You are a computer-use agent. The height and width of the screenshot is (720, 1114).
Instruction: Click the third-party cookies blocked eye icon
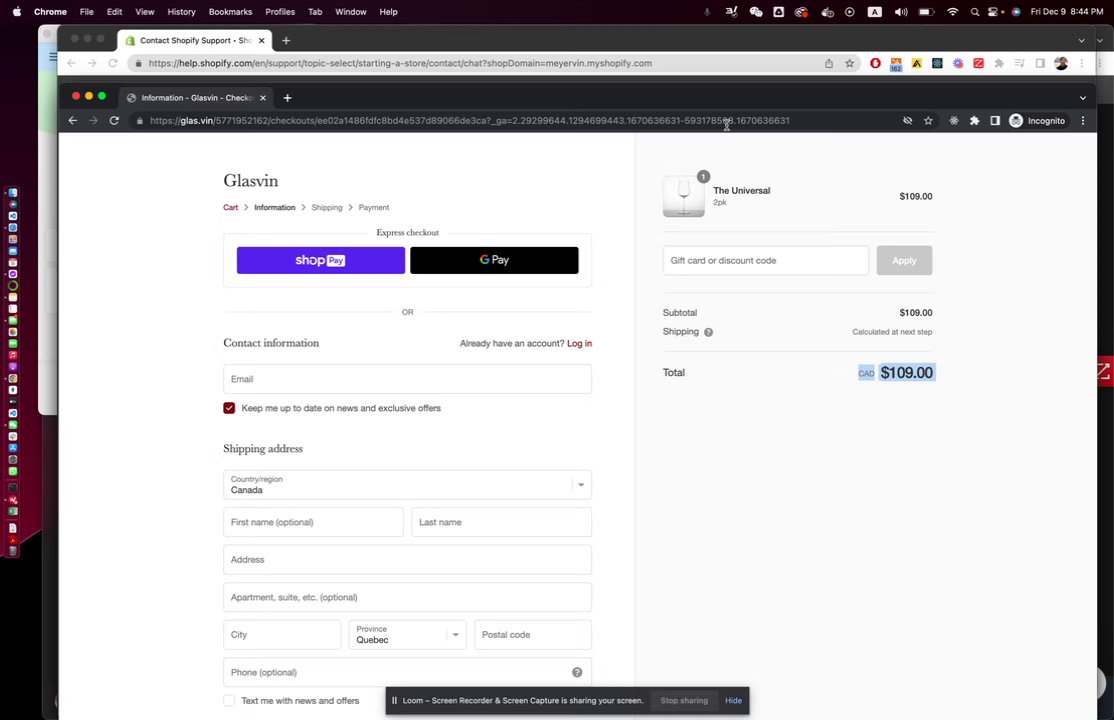pos(907,121)
